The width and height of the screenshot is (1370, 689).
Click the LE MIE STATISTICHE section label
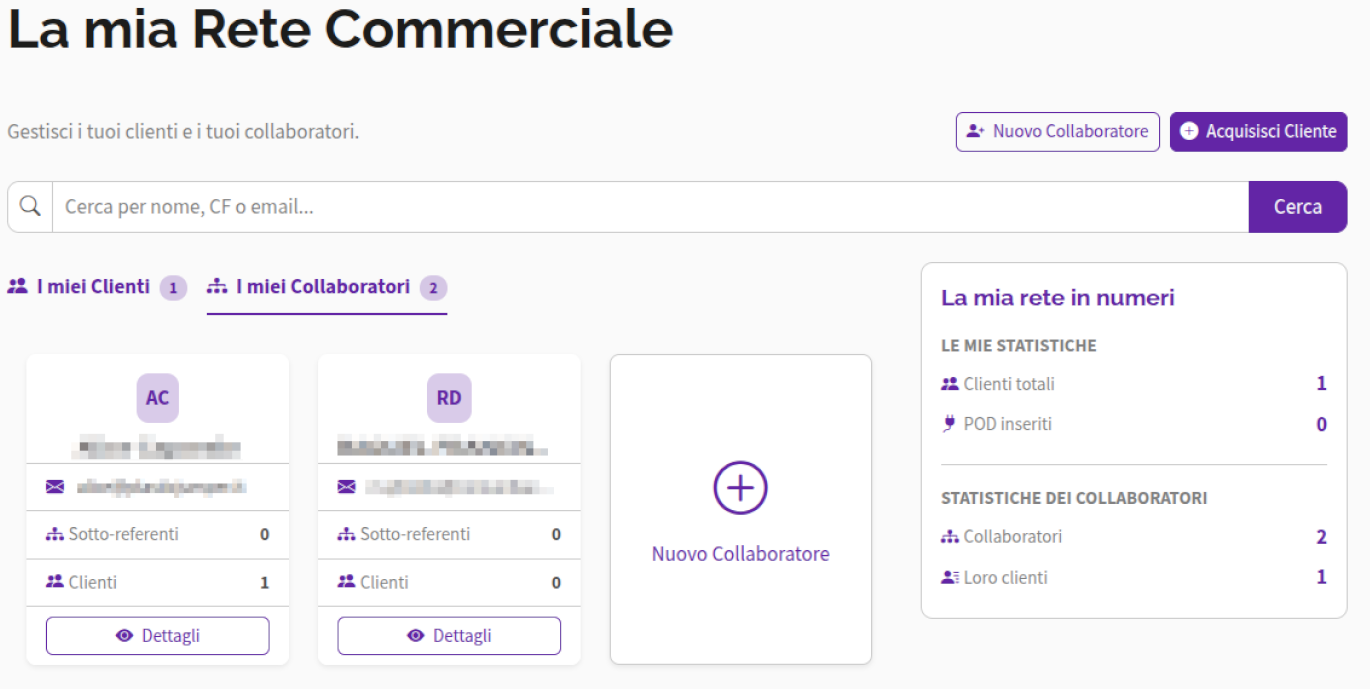[x=1019, y=346]
